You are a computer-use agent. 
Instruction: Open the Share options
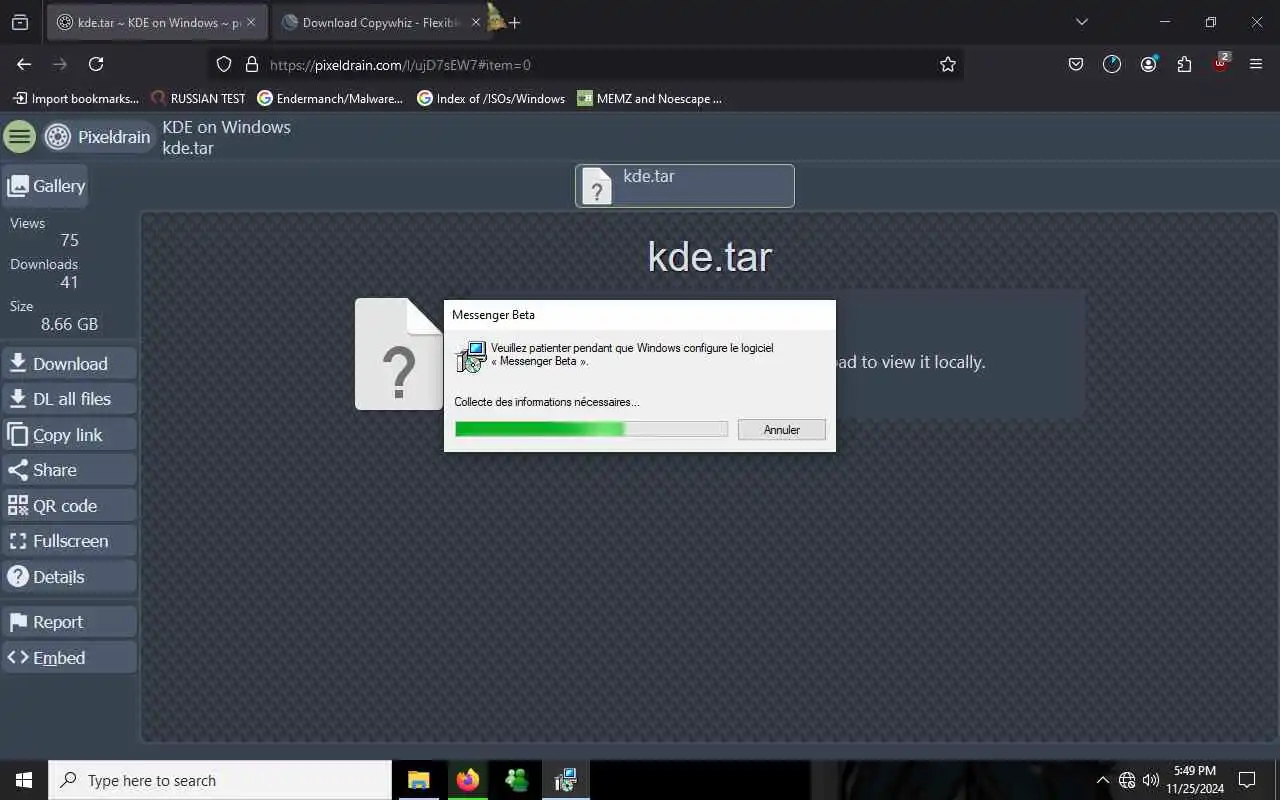coord(69,470)
